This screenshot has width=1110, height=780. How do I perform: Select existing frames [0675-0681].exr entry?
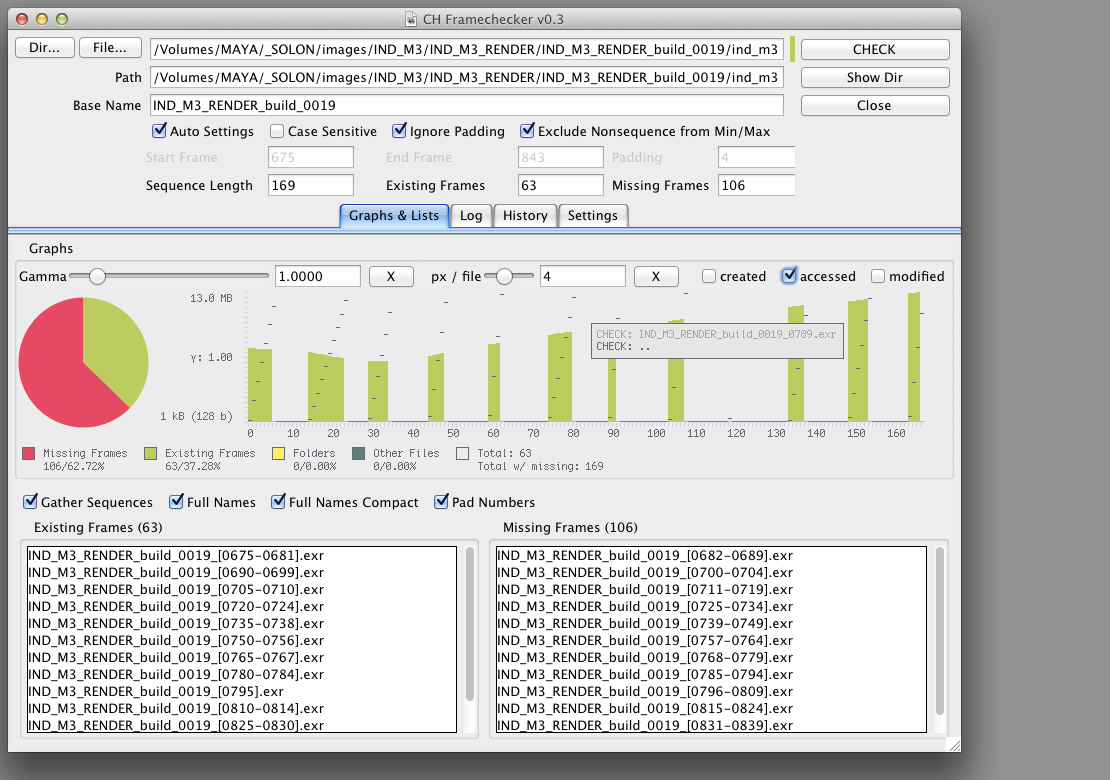point(242,556)
